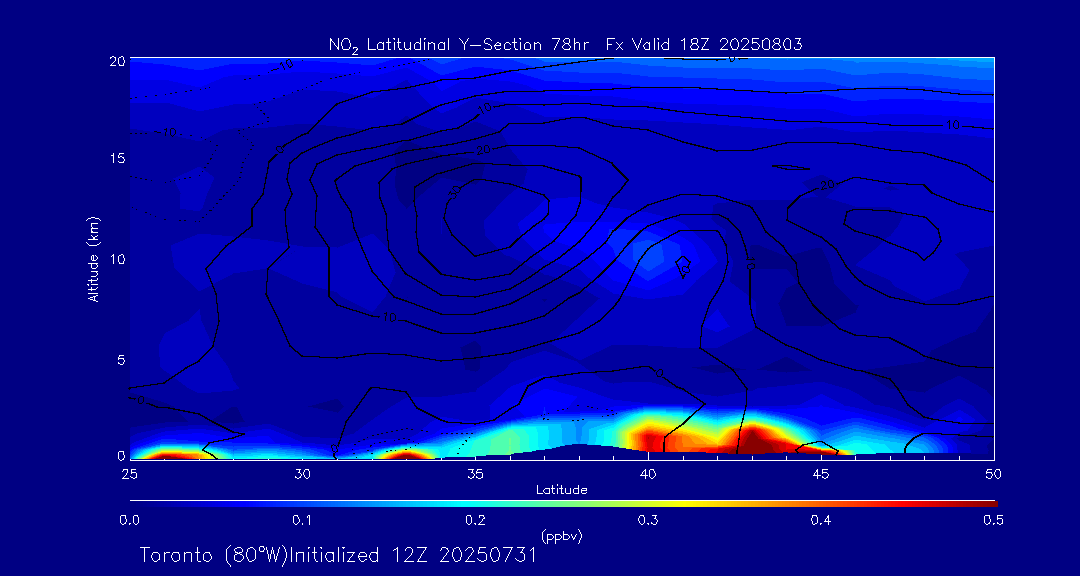Image resolution: width=1080 pixels, height=576 pixels.
Task: Click the small closed contour near latitude 41
Action: (684, 266)
